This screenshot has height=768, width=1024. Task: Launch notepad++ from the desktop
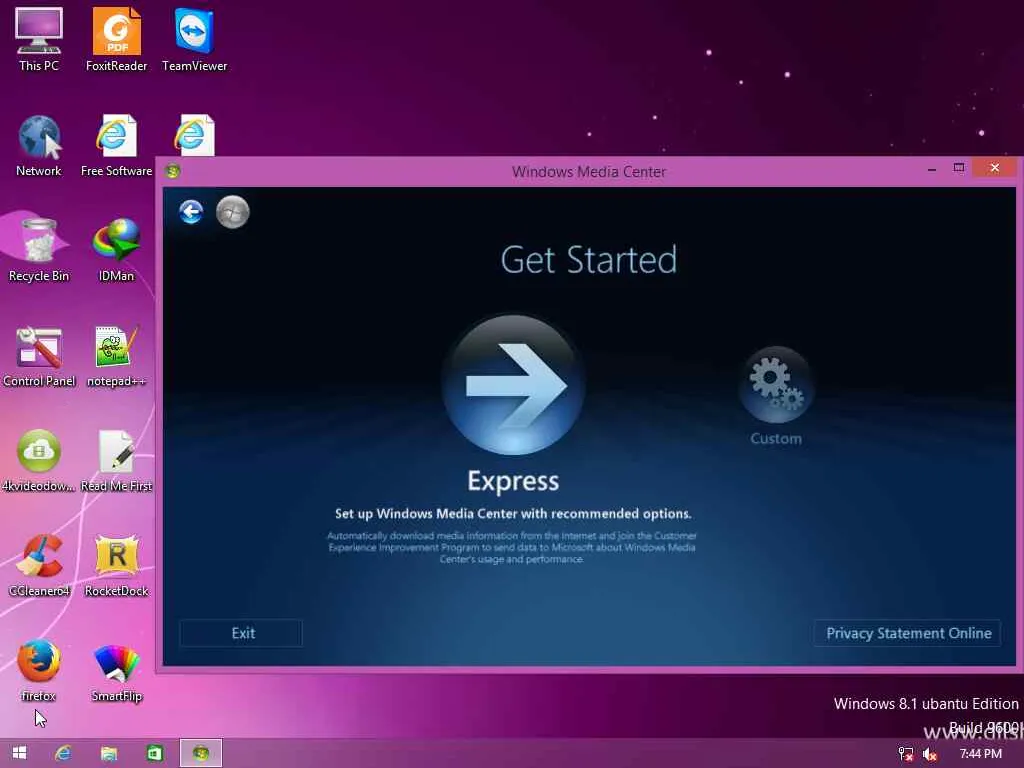116,356
